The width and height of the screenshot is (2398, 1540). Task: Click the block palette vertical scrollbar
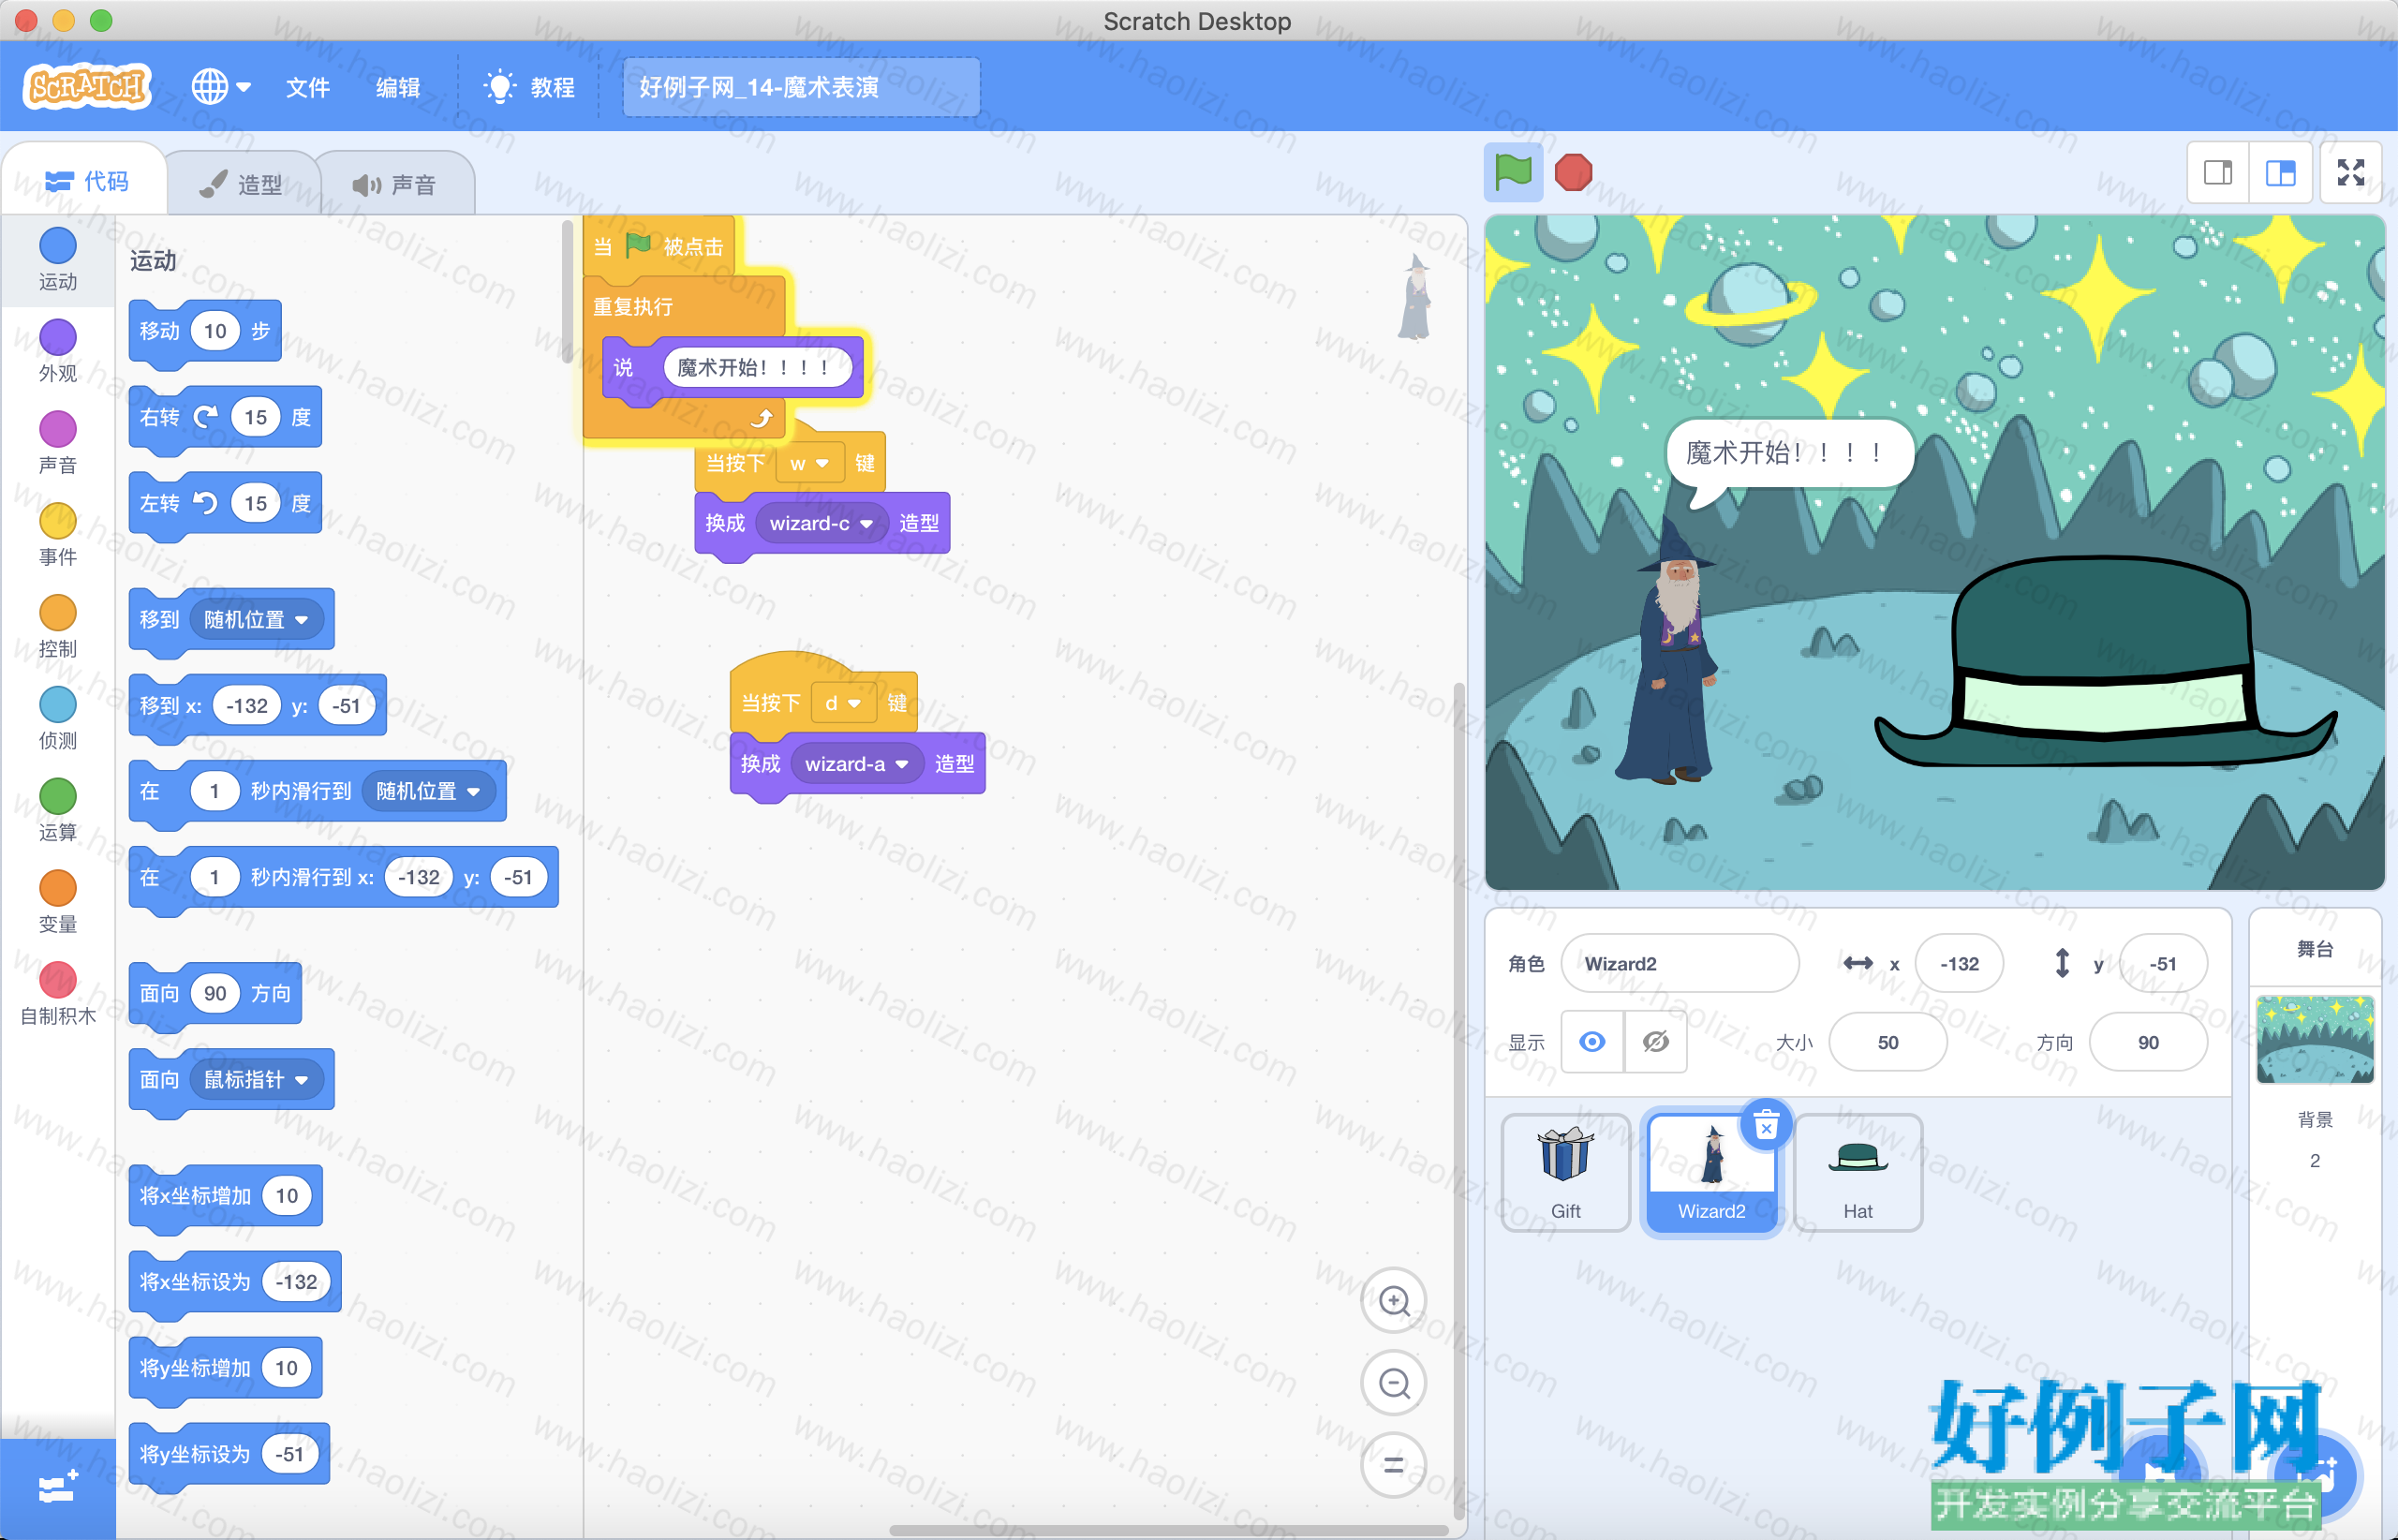[567, 292]
